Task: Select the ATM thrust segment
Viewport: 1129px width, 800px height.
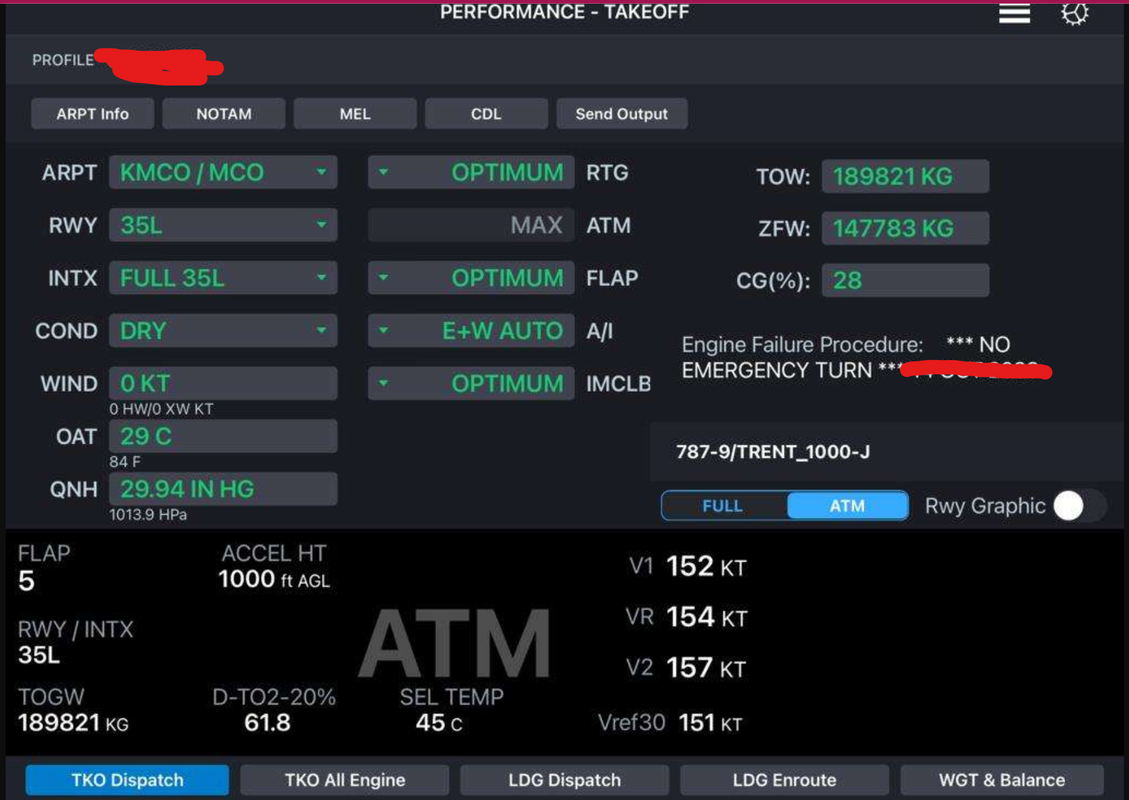Action: point(847,505)
